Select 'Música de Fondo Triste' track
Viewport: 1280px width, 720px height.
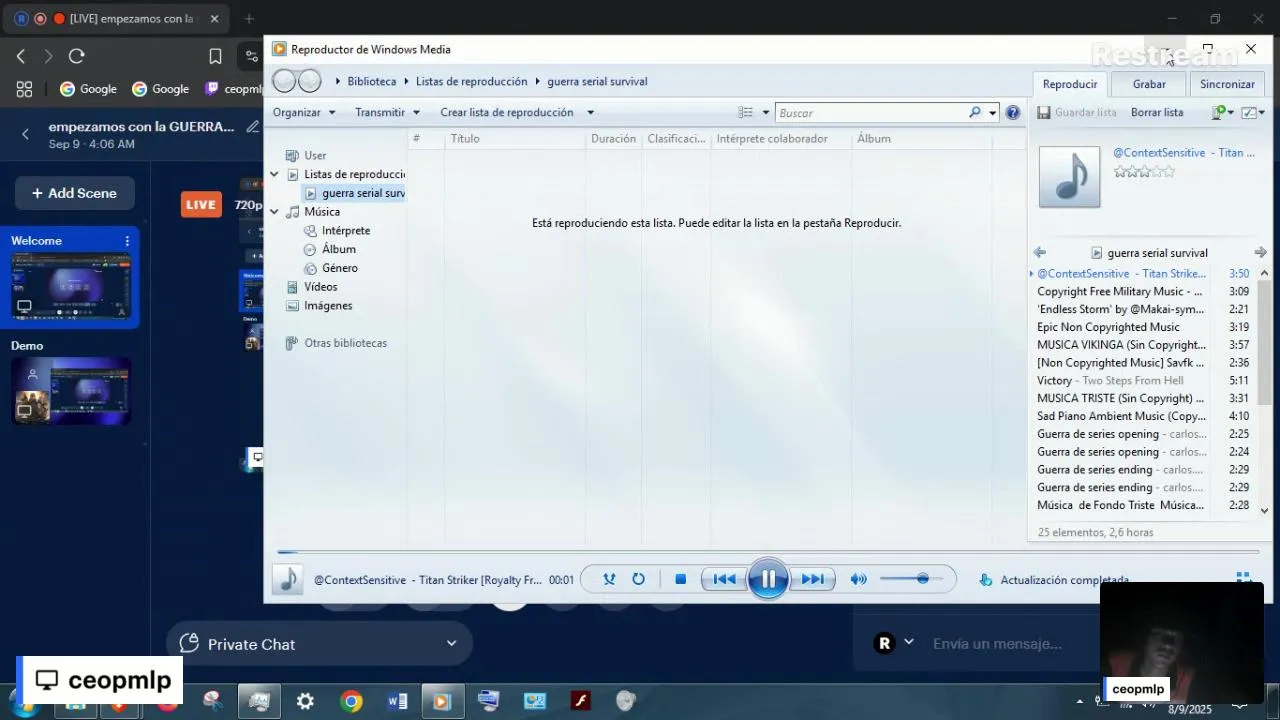tap(1142, 505)
